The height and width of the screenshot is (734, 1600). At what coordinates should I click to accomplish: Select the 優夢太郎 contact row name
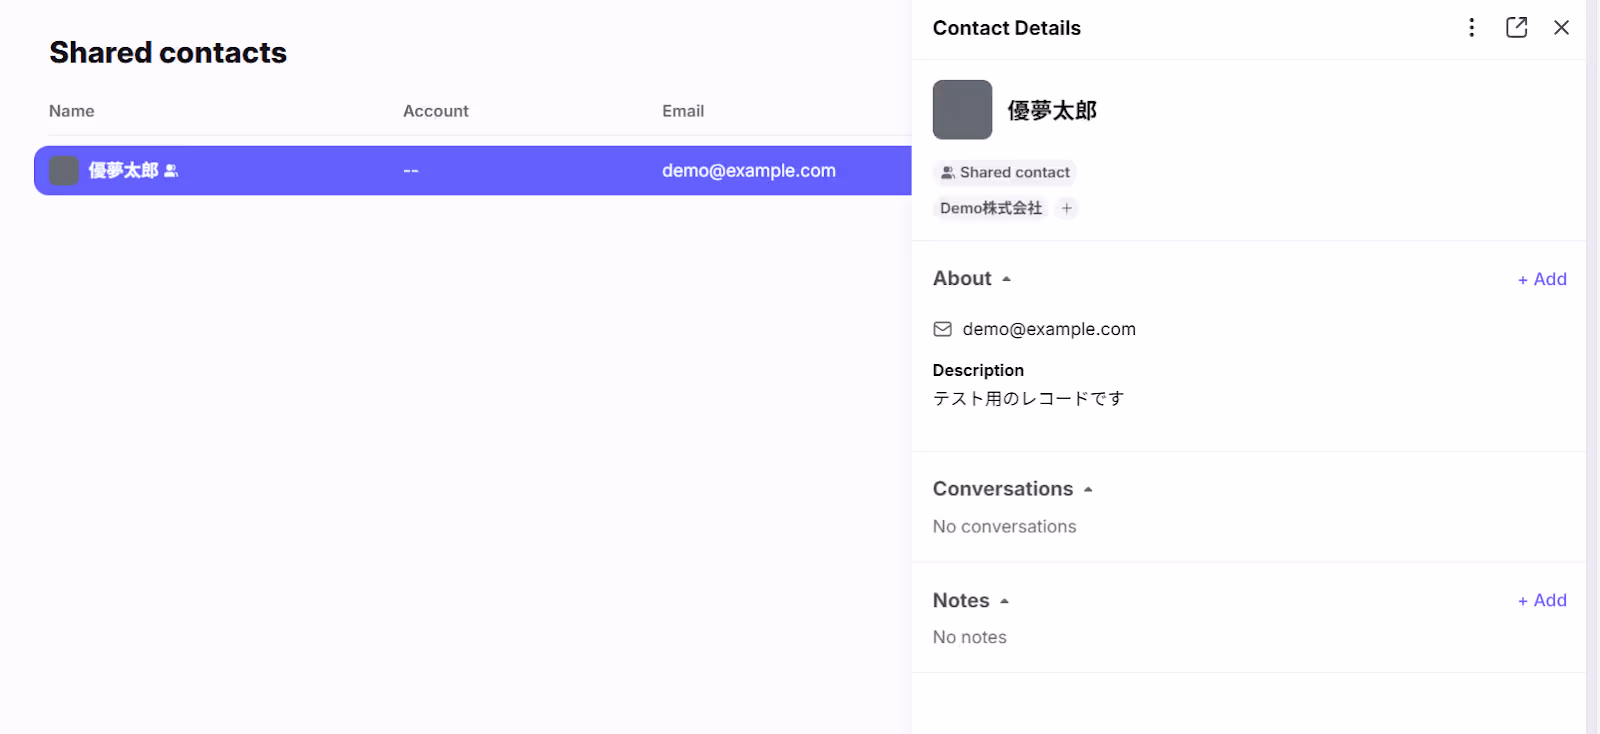click(x=123, y=171)
